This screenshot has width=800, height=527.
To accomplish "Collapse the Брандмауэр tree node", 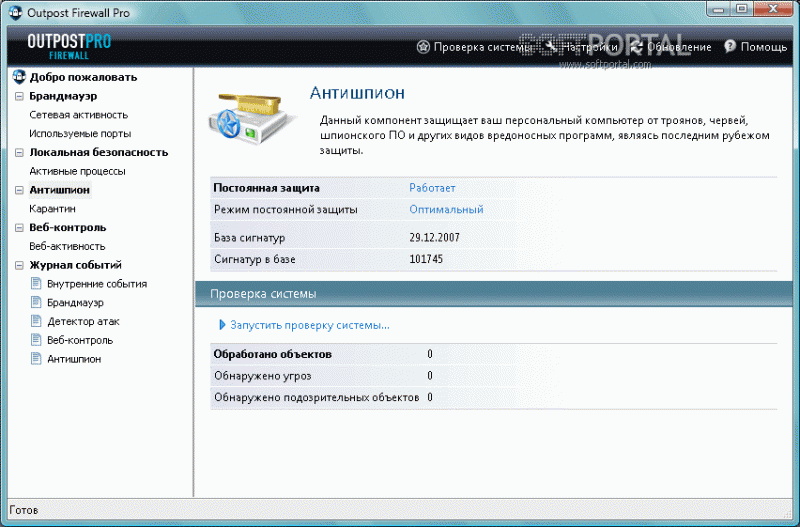I will click(x=19, y=96).
